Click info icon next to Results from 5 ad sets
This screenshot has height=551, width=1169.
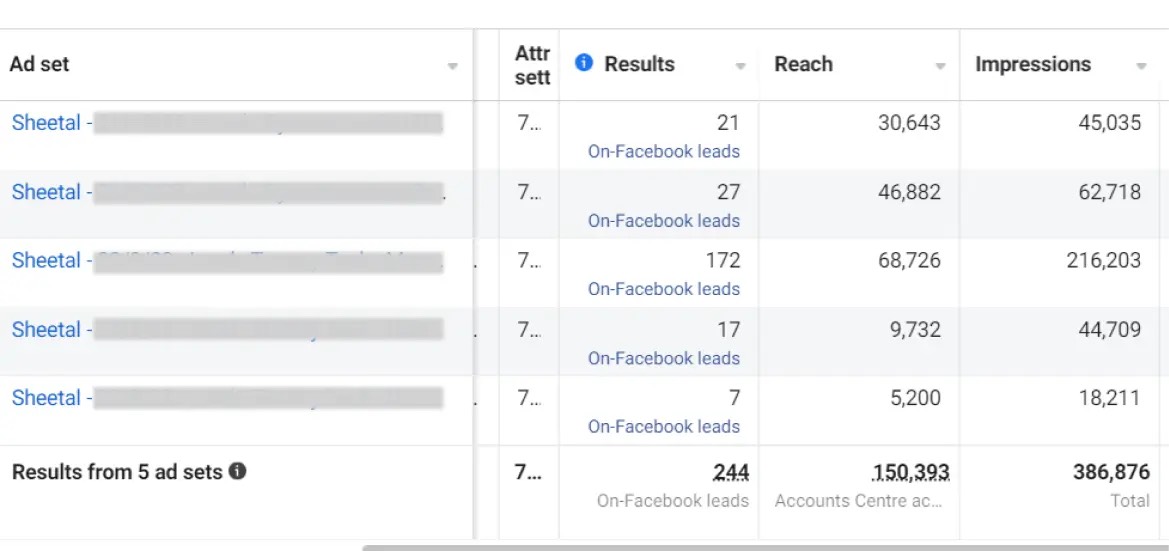point(237,471)
